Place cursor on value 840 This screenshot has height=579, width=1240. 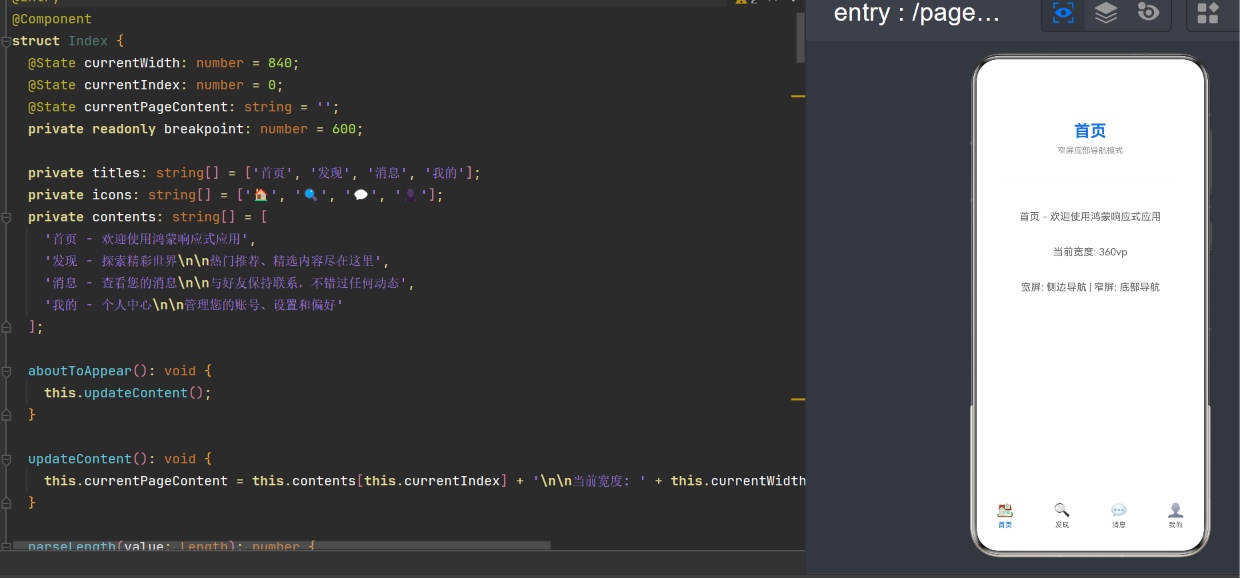point(280,63)
